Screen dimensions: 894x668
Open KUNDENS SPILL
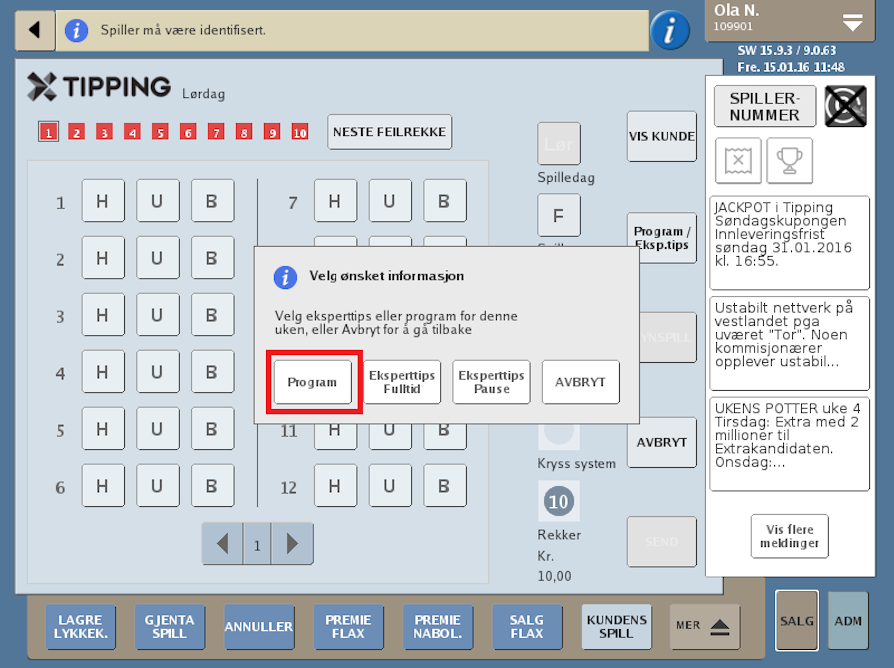coord(616,627)
